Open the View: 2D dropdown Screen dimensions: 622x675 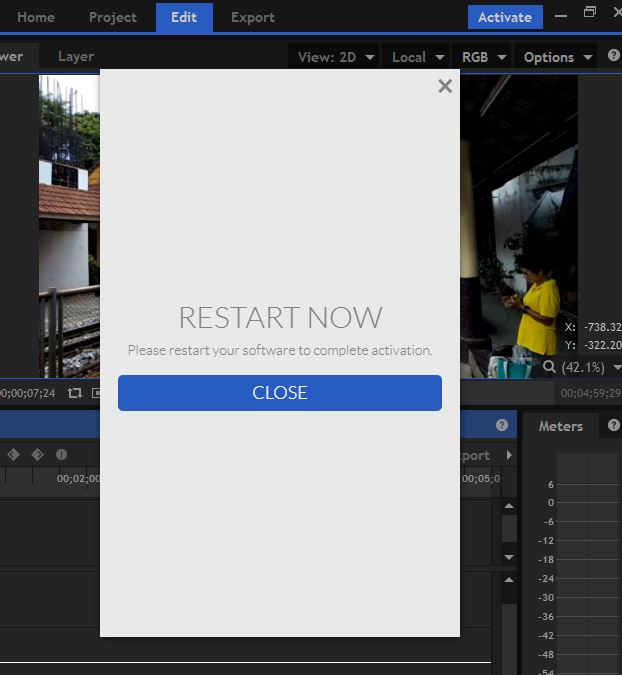click(x=335, y=57)
